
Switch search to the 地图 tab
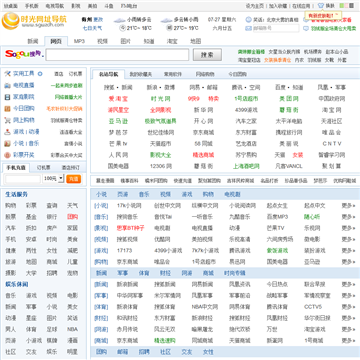(x=196, y=41)
